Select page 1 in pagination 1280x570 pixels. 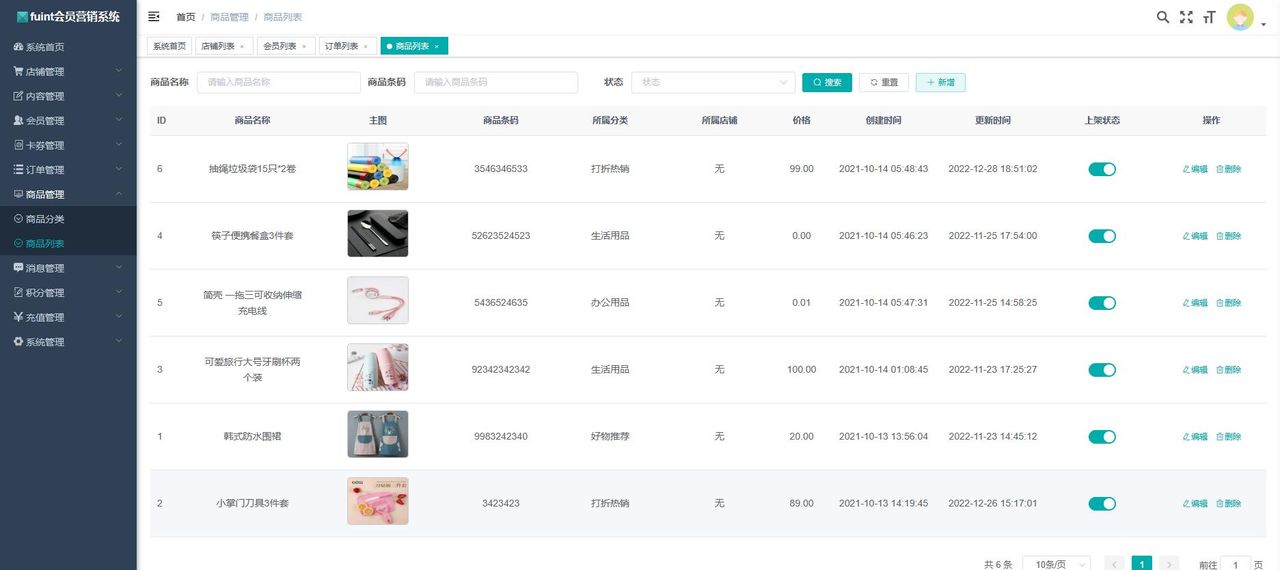1141,565
